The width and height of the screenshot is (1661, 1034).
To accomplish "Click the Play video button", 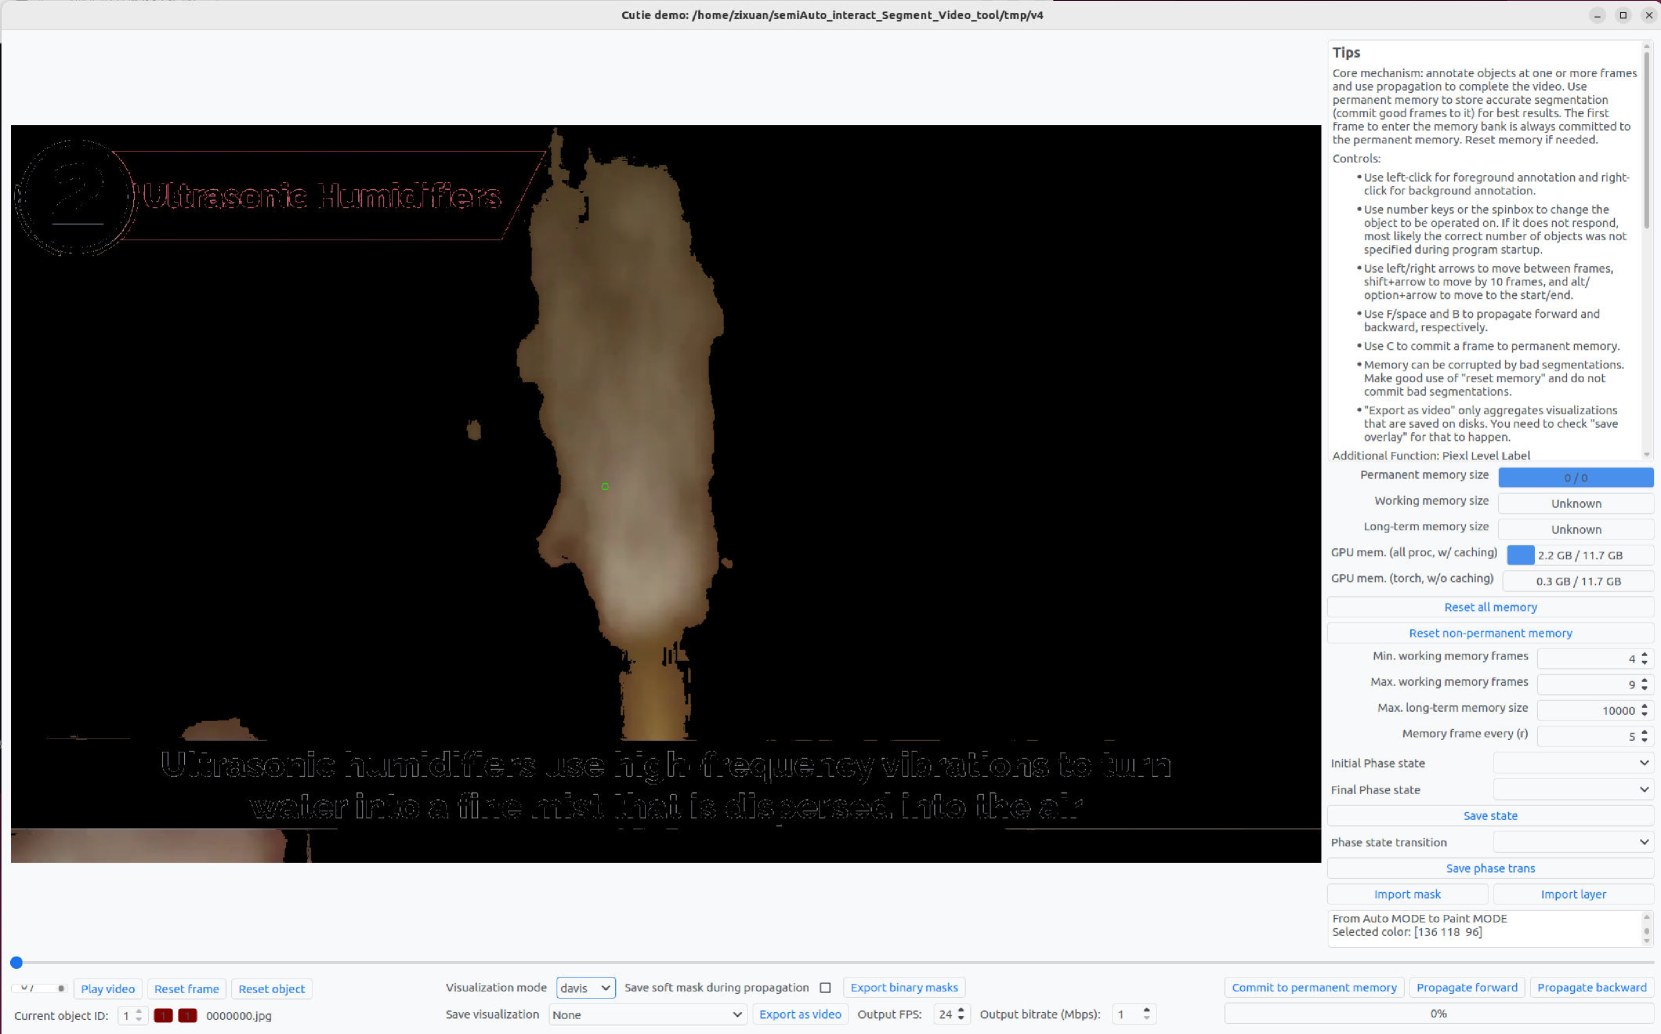I will click(107, 989).
